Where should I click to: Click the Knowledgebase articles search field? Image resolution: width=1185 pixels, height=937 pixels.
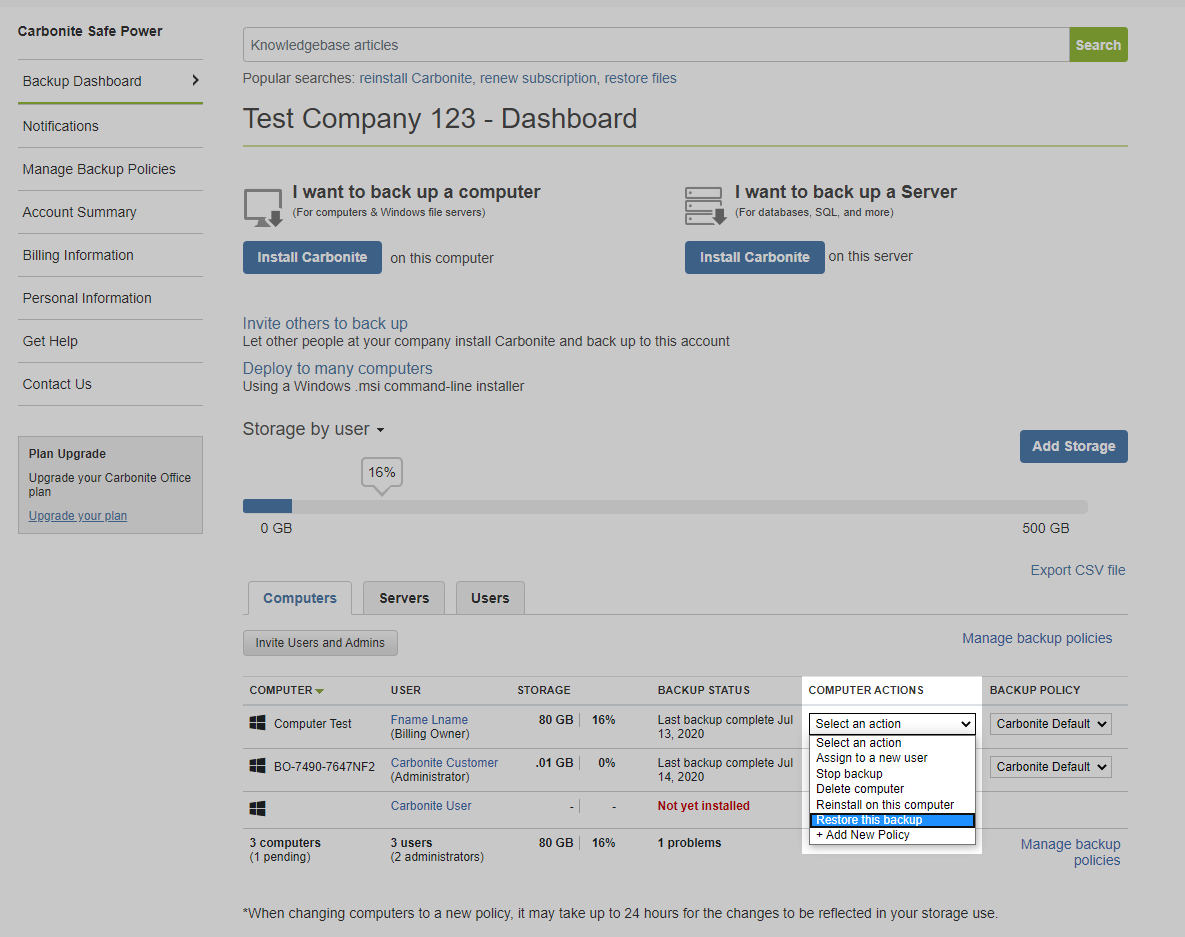pyautogui.click(x=655, y=45)
